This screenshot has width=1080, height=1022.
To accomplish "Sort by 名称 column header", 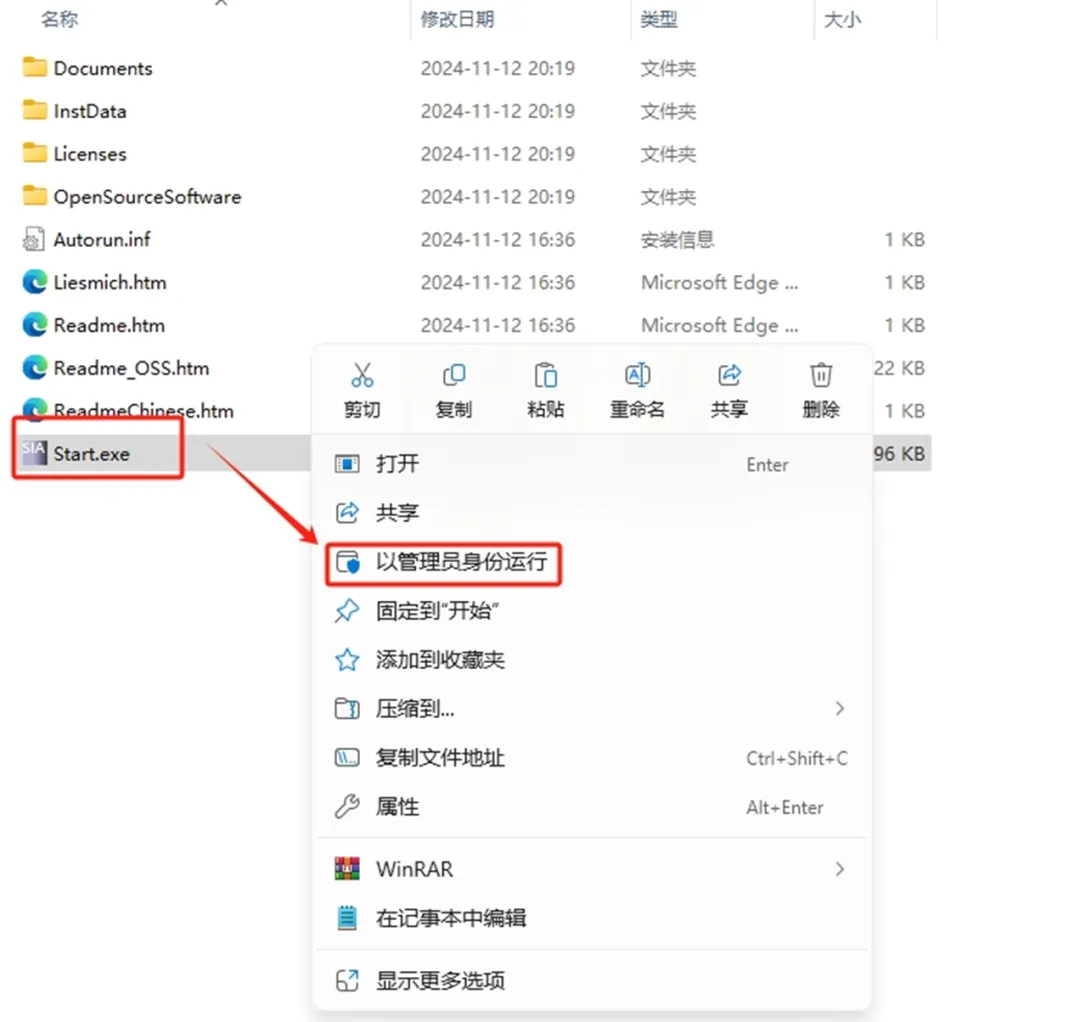I will [x=59, y=19].
